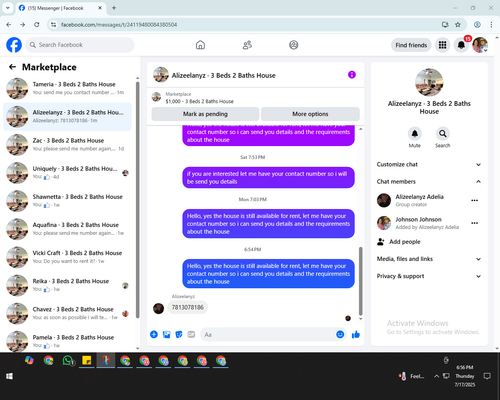Screen dimensions: 500x400
Task: Open the Groups icon in top navigation
Action: [x=294, y=45]
